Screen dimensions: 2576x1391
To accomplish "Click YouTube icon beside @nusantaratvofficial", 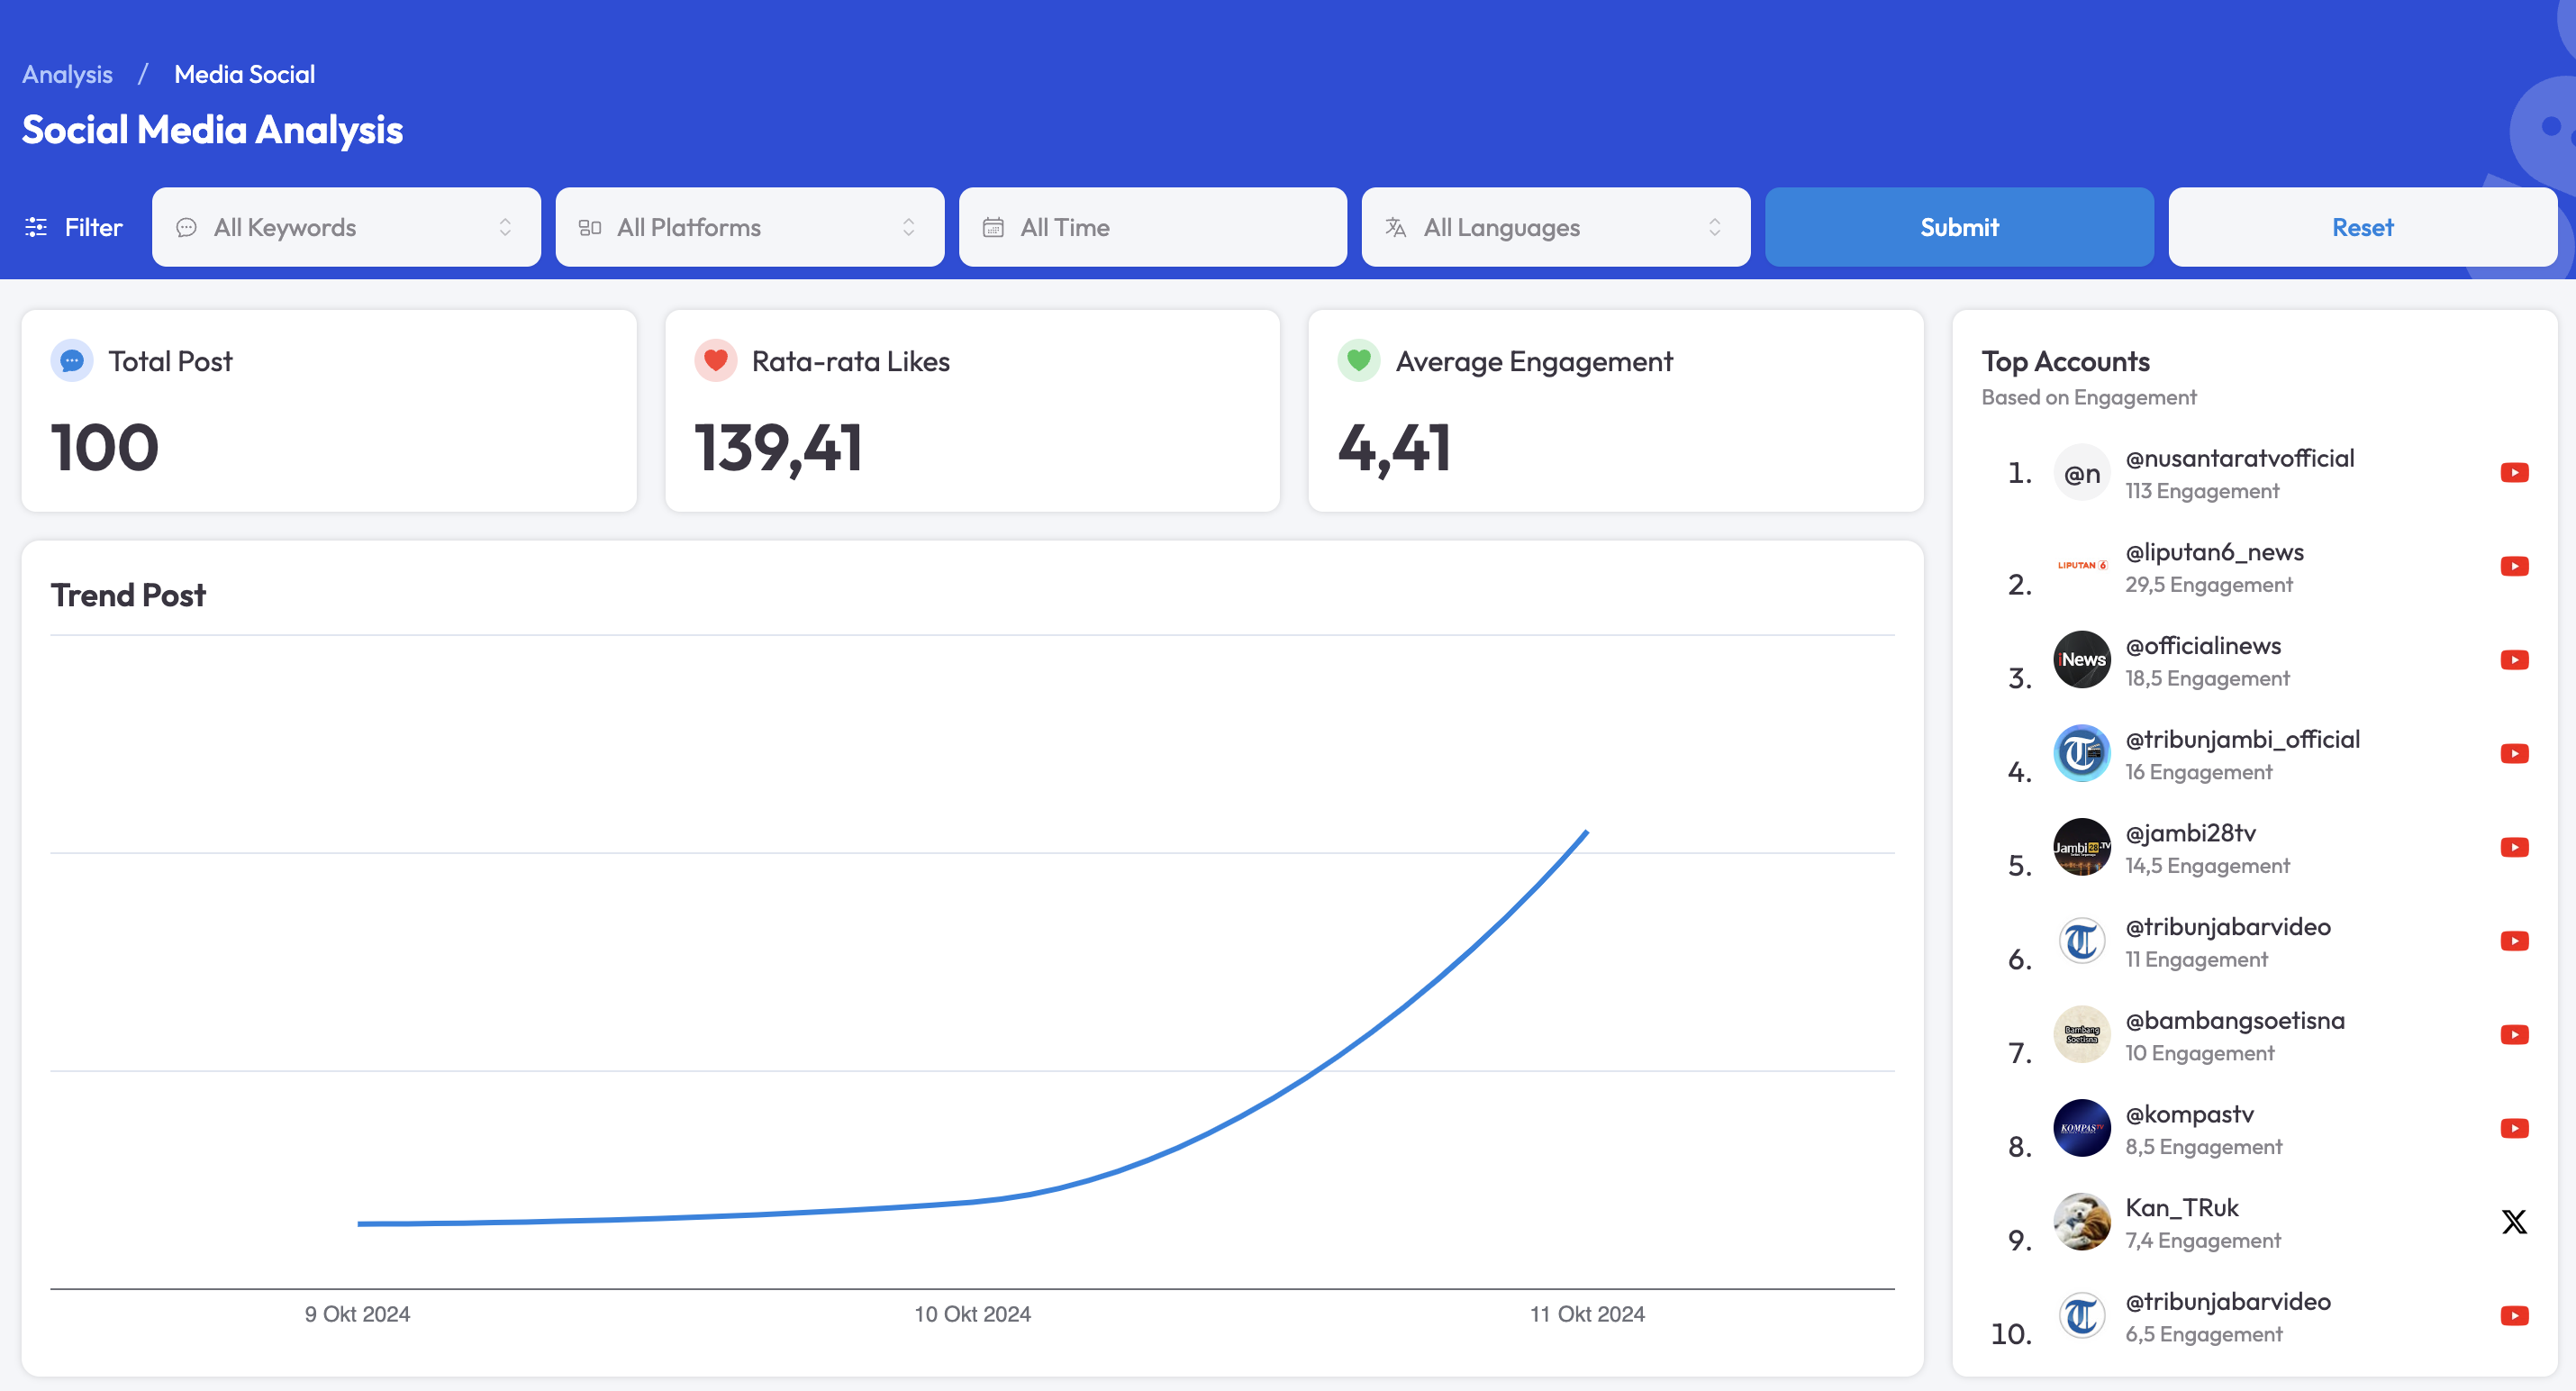I will click(2513, 473).
